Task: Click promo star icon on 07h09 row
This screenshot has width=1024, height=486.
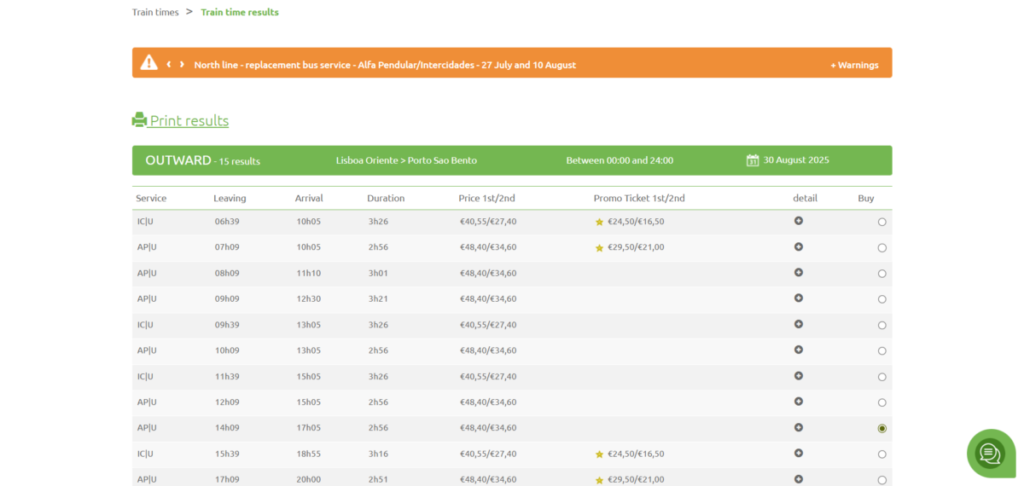Action: [x=599, y=248]
